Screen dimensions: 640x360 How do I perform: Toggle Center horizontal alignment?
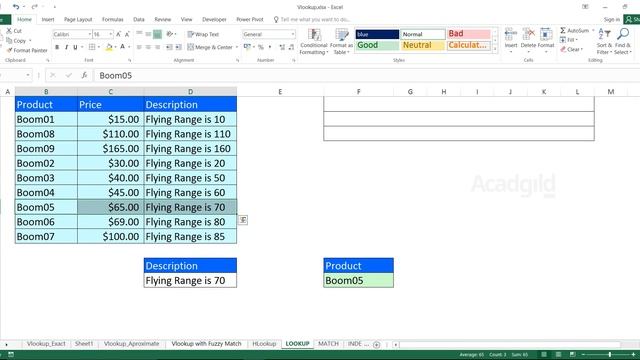coord(148,47)
